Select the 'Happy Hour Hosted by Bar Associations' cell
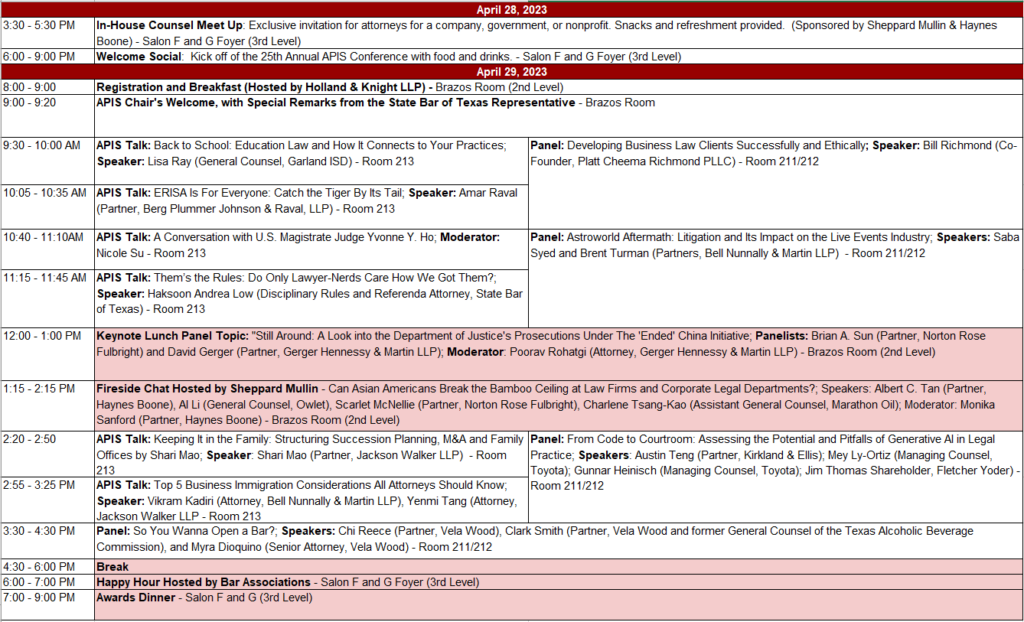Viewport: 1024px width, 622px height. (559, 582)
